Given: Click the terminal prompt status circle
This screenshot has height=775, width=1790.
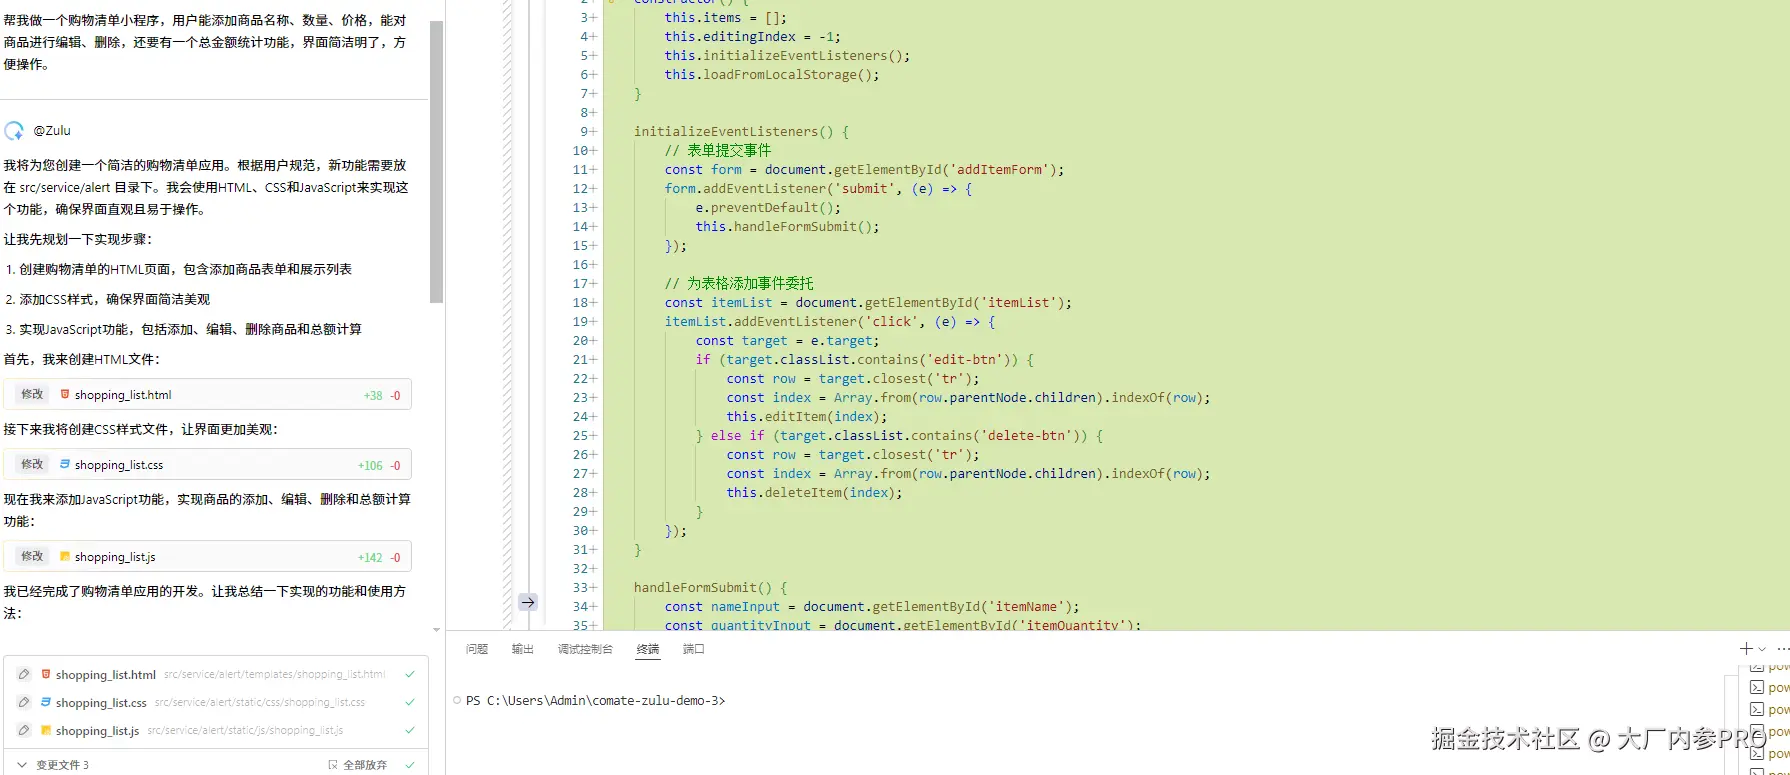Looking at the screenshot, I should click(x=457, y=701).
